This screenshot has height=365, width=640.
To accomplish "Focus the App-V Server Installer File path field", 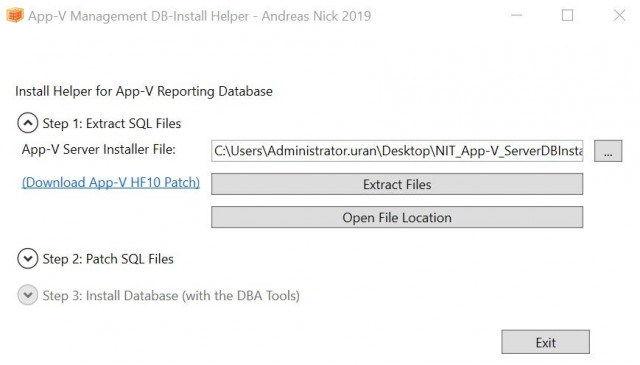I will point(397,151).
